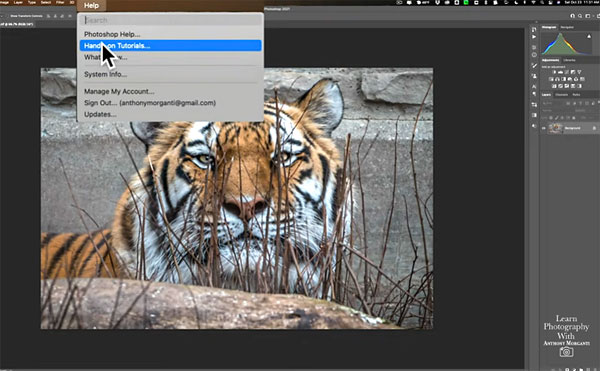Select Updates... in the Help menu

point(100,114)
